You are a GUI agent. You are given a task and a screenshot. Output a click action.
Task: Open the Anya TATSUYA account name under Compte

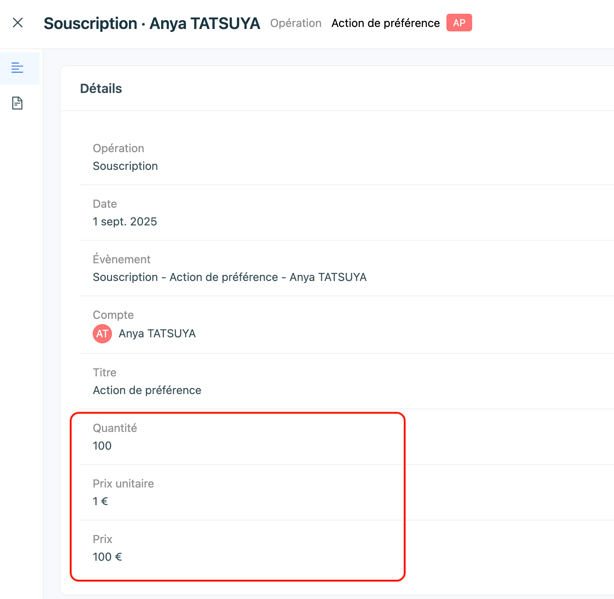click(x=157, y=334)
